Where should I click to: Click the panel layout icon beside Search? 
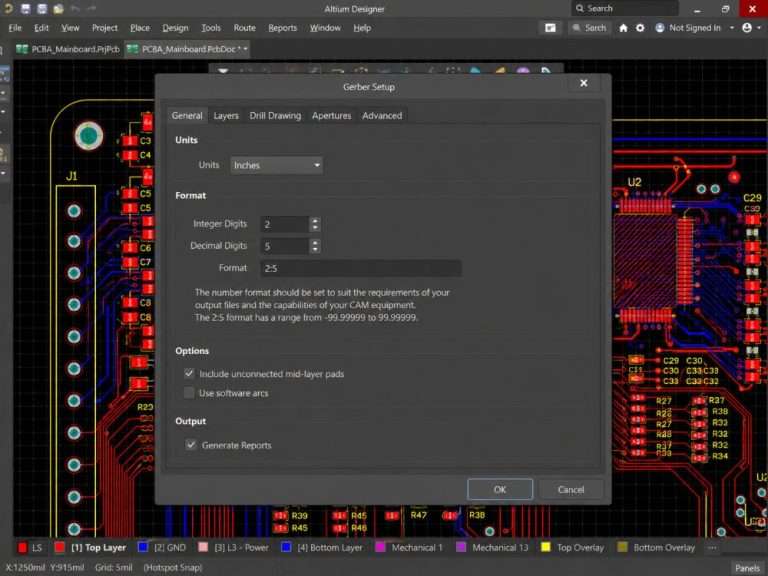(550, 28)
